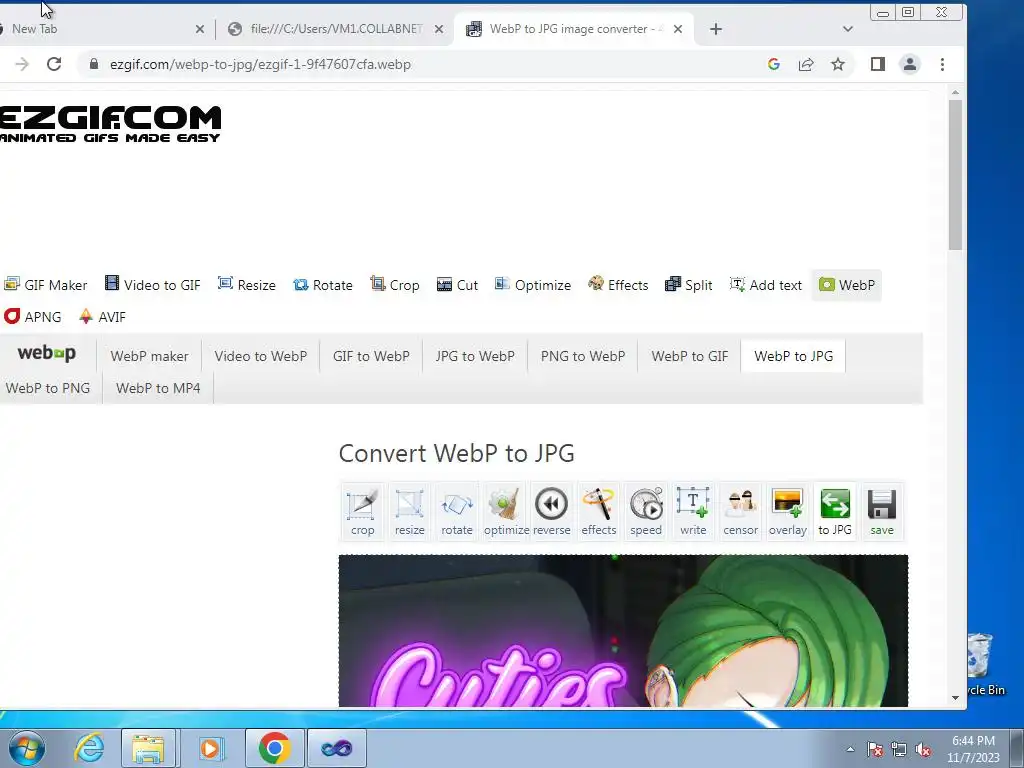The image size is (1024, 768).
Task: Open GIF Maker from top navigation
Action: tap(46, 285)
